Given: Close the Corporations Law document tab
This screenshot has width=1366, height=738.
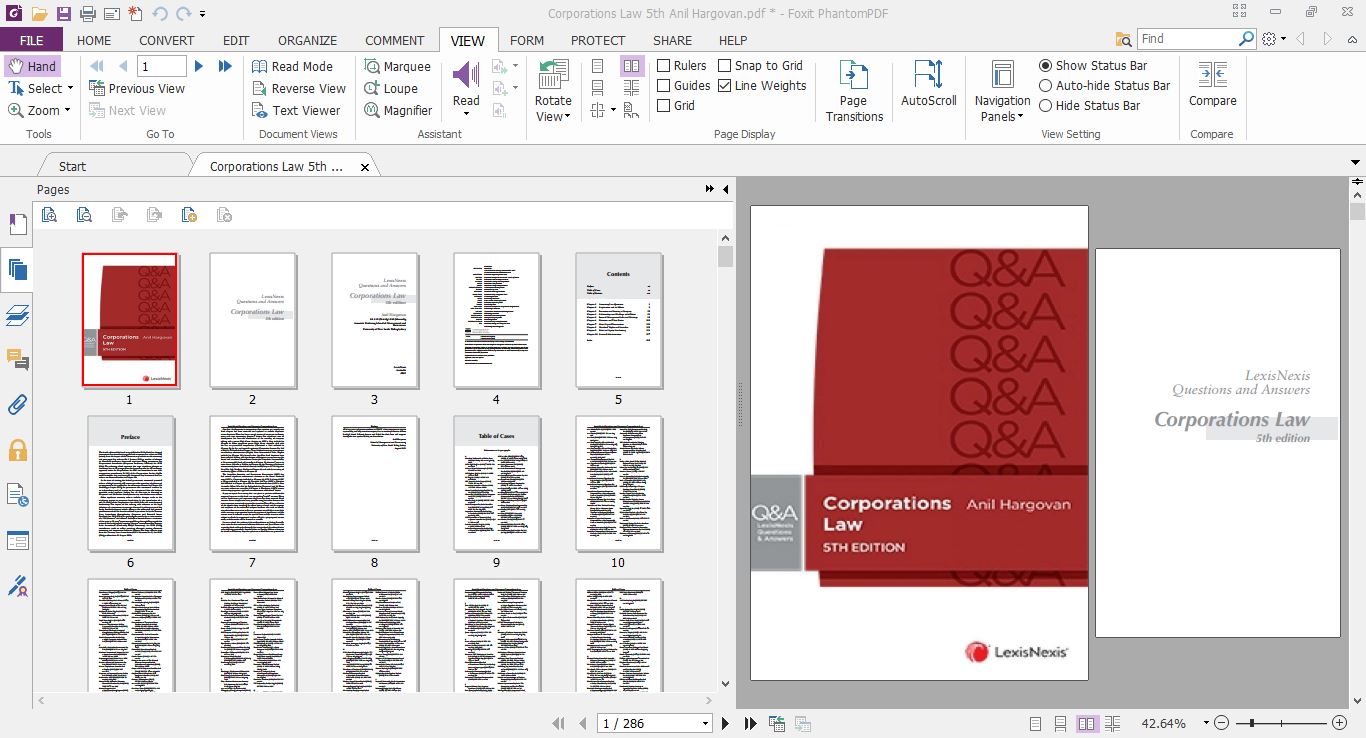Looking at the screenshot, I should pyautogui.click(x=365, y=167).
